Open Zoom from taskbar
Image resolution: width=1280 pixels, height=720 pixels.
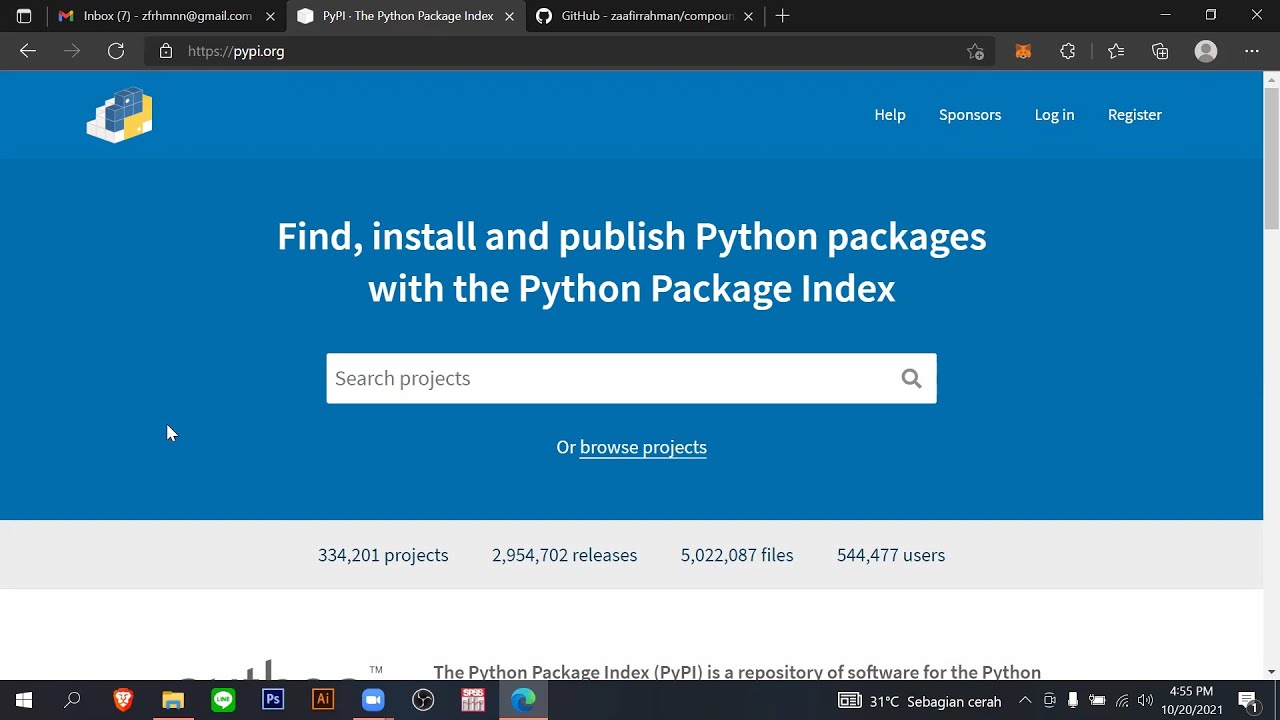[x=373, y=700]
